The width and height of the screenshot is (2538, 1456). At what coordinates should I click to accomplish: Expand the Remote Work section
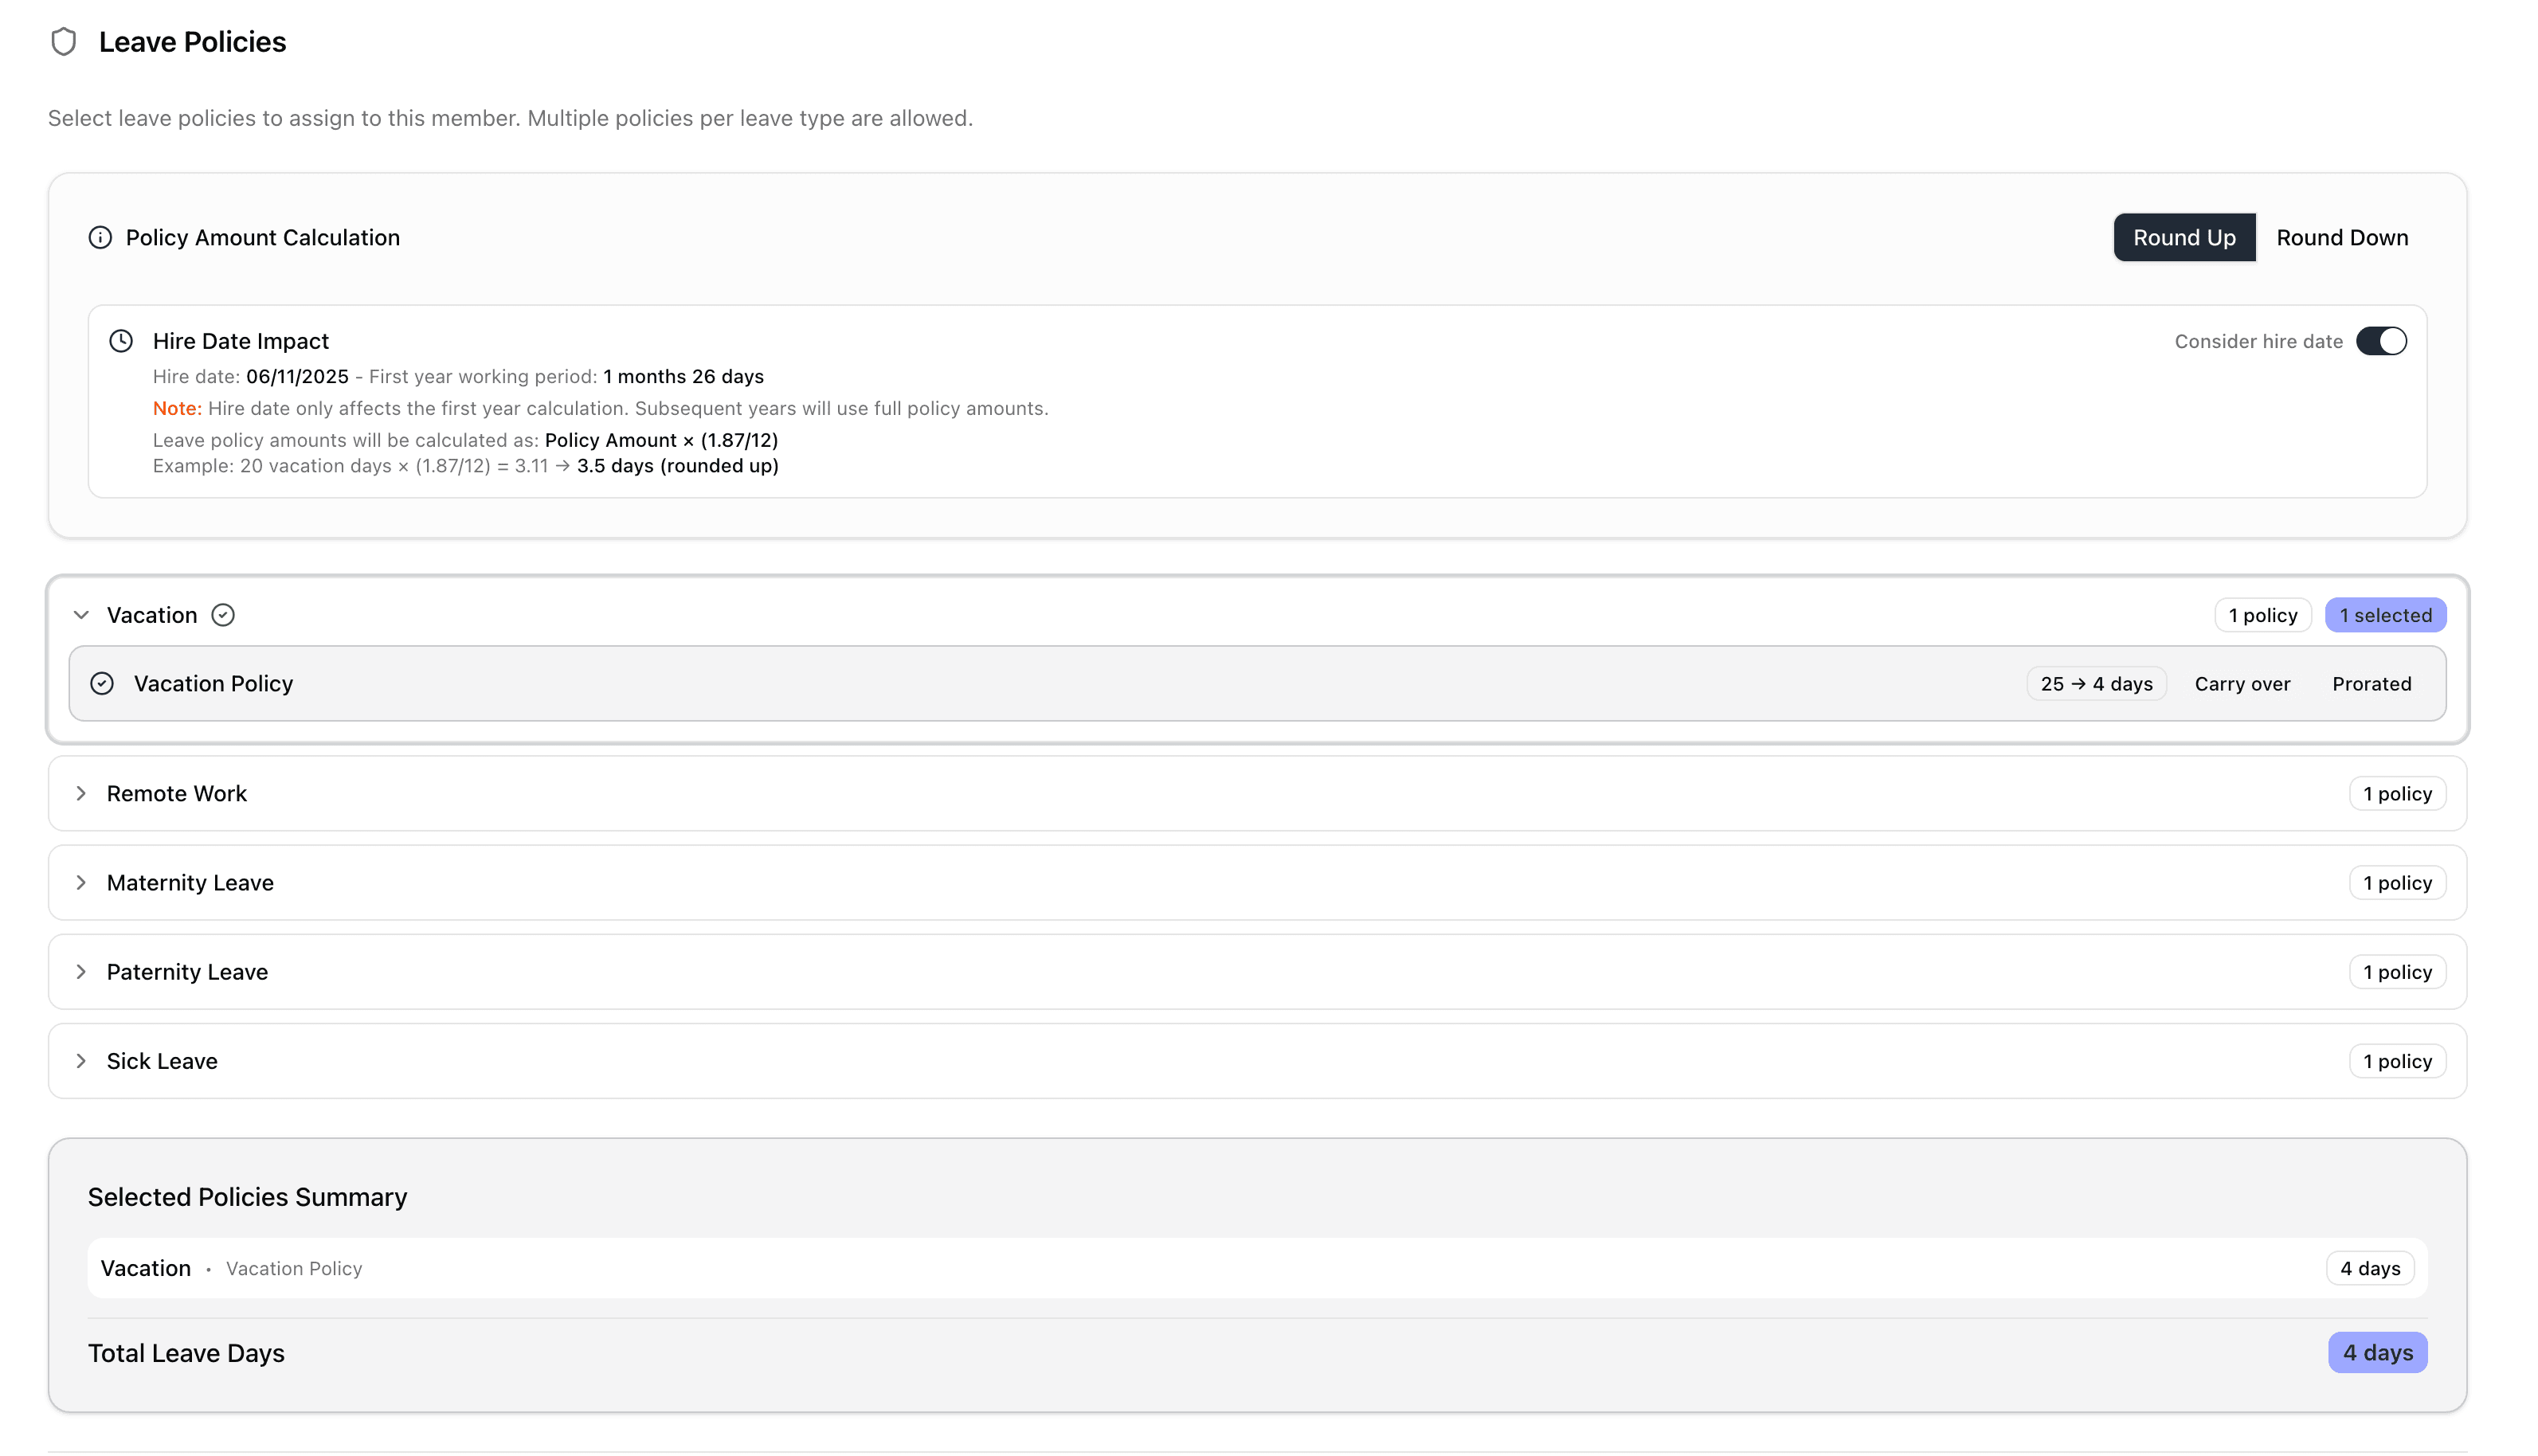point(82,794)
